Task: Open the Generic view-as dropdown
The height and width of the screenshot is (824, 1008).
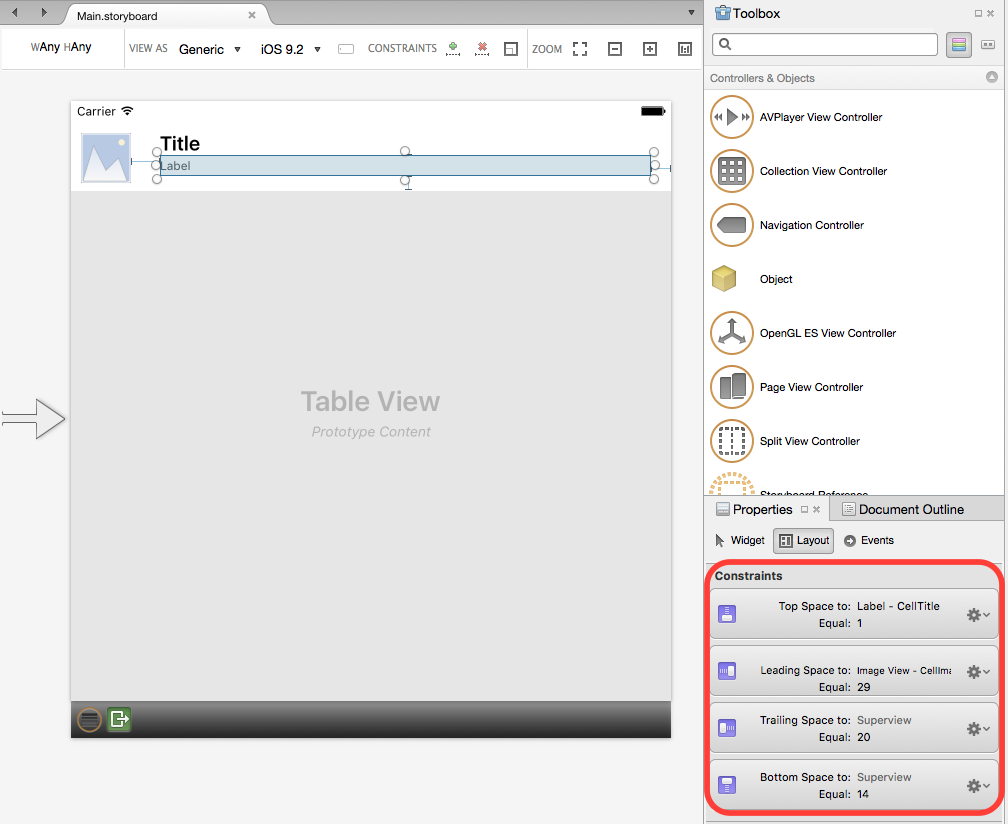Action: pos(210,49)
